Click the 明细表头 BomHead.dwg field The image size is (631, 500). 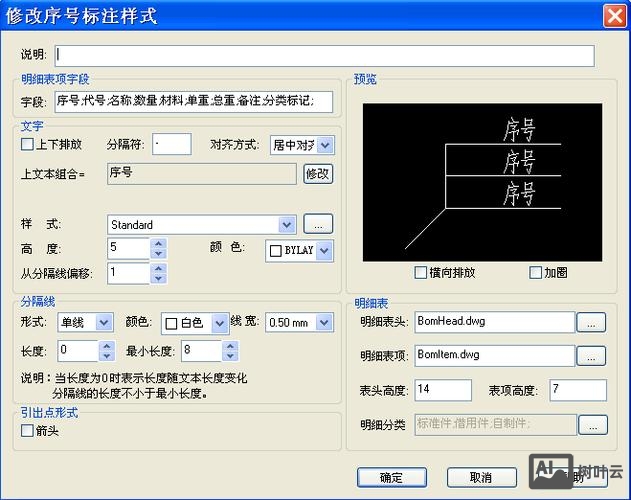[495, 322]
